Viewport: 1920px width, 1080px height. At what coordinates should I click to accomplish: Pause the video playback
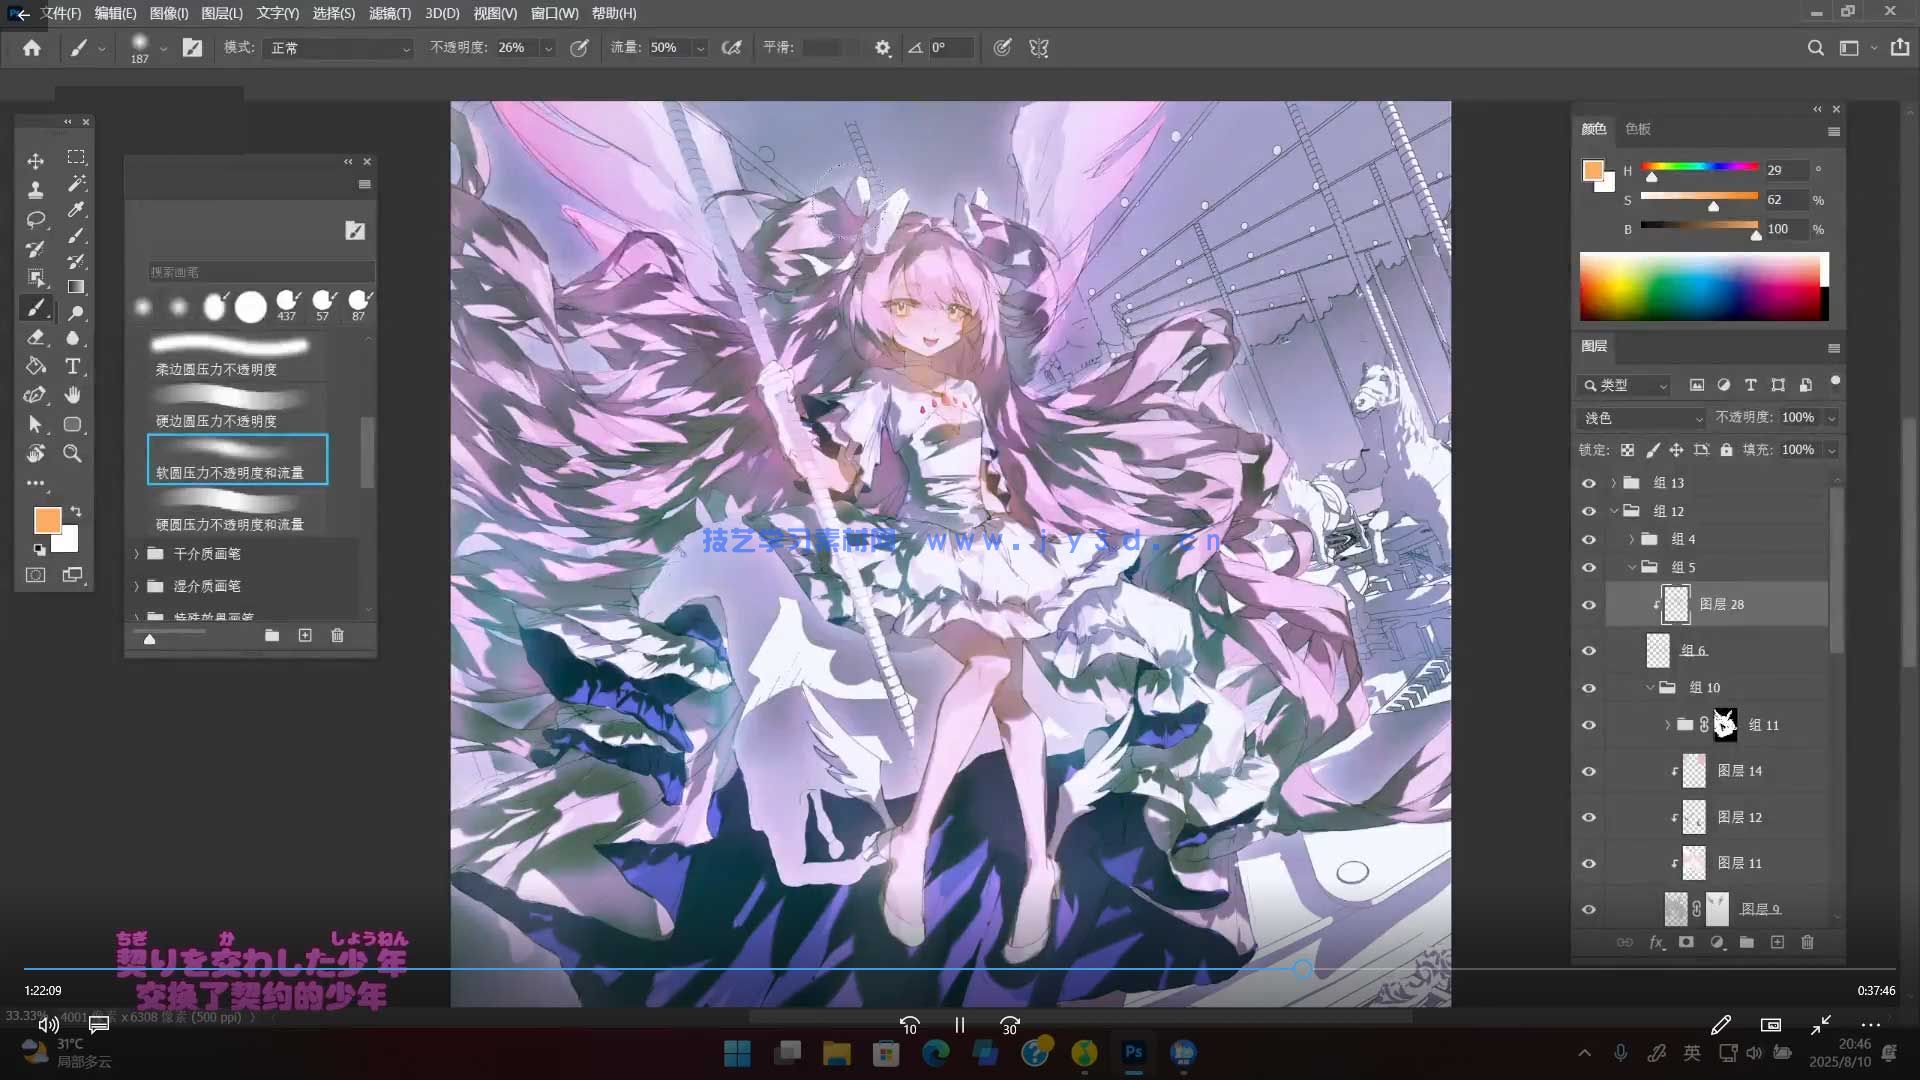tap(959, 1025)
